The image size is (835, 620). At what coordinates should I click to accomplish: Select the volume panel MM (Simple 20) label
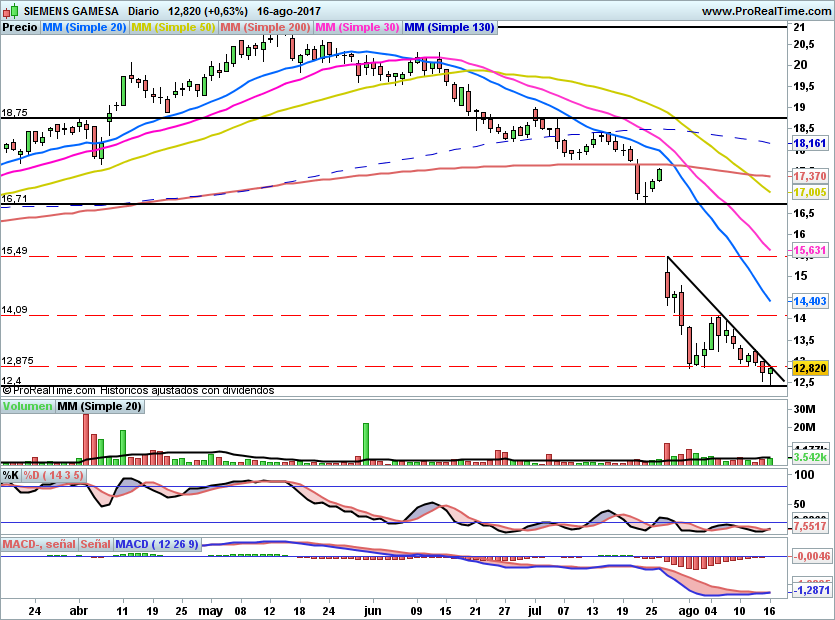[99, 407]
